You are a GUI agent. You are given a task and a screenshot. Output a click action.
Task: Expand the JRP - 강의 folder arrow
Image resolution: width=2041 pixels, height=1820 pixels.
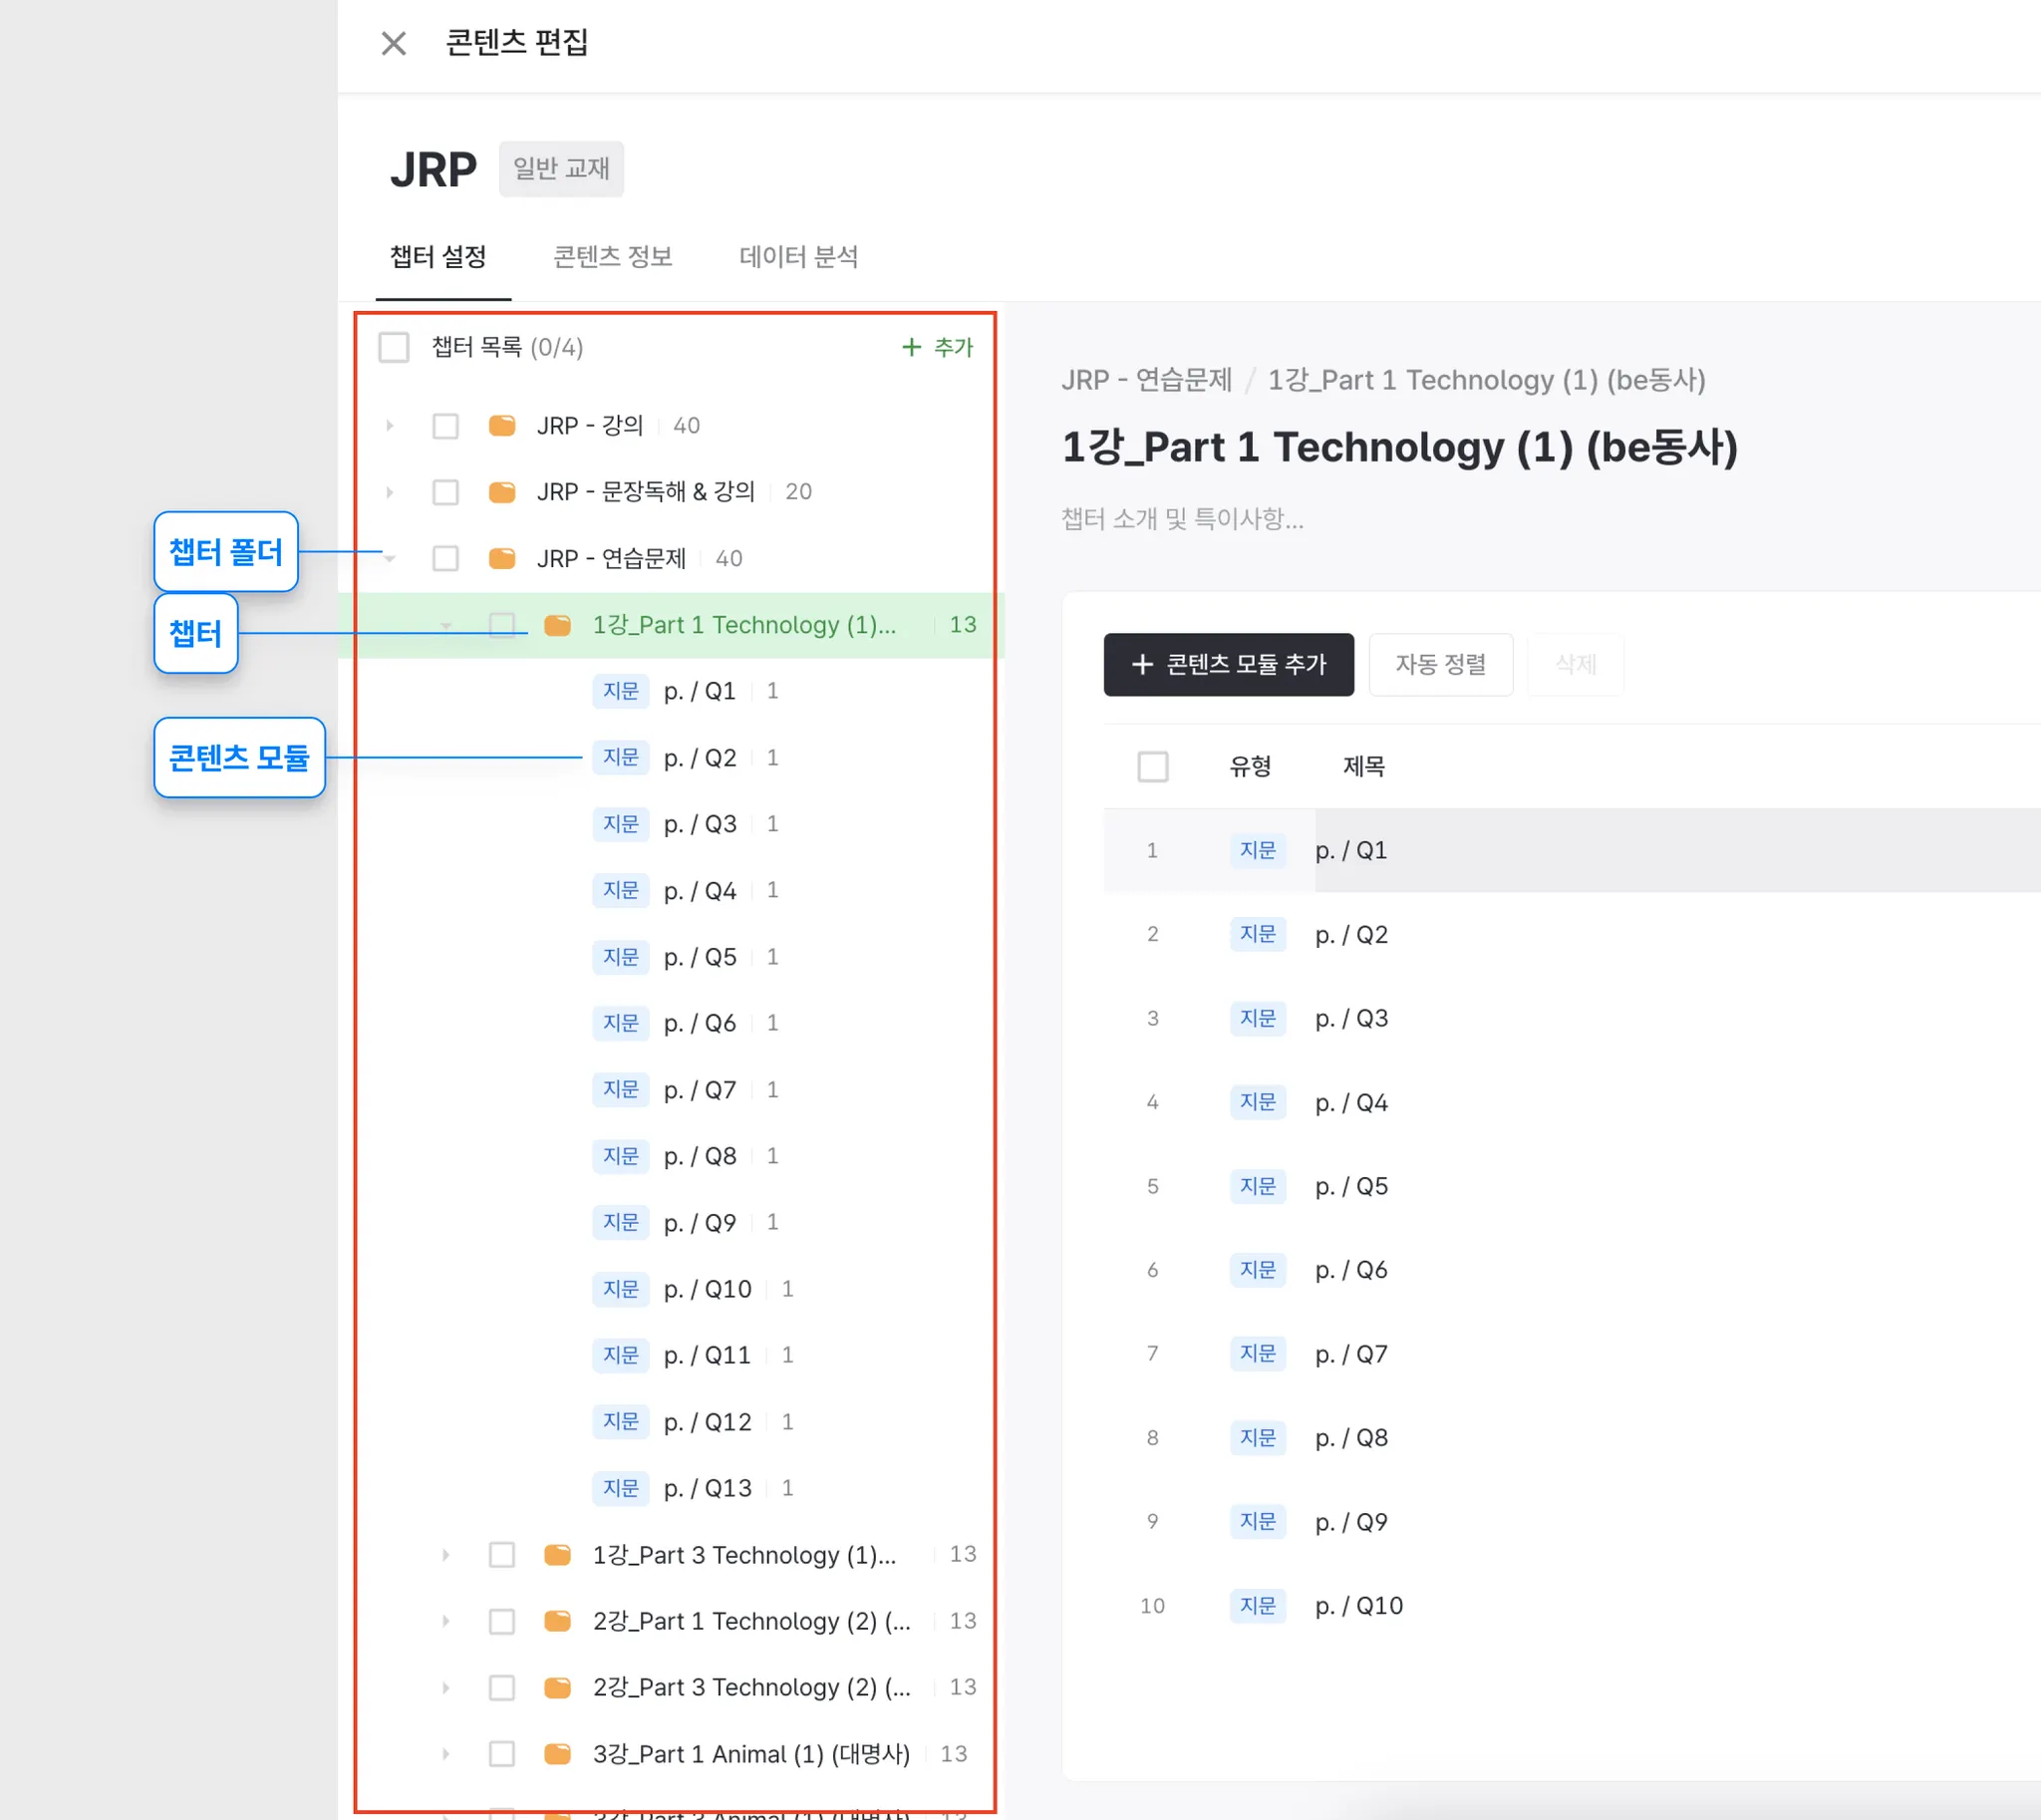click(x=389, y=426)
